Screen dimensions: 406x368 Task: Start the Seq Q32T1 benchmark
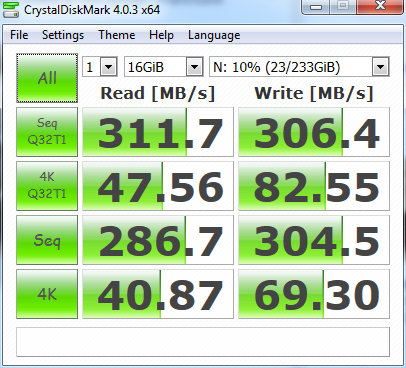point(47,132)
